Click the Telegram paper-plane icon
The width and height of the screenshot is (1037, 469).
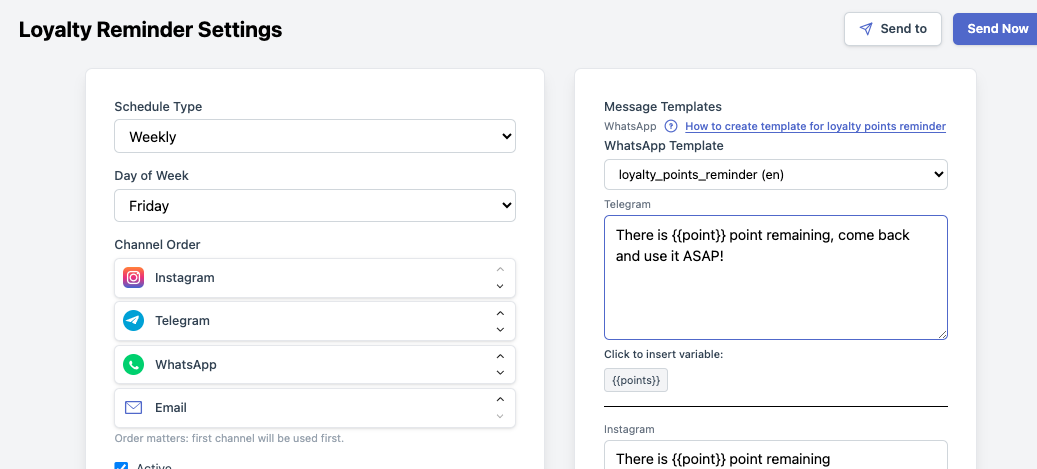click(x=134, y=321)
